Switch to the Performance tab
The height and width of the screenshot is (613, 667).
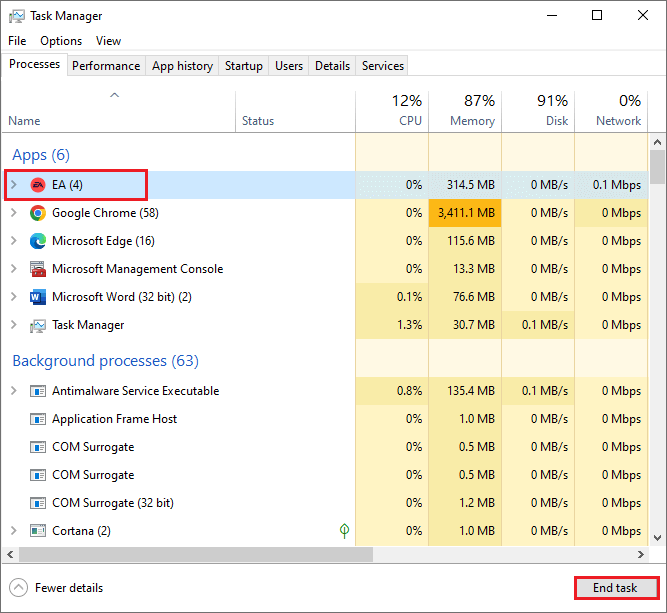106,66
